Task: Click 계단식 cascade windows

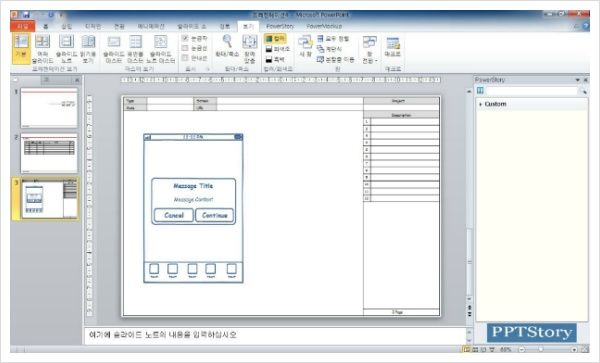Action: [x=329, y=49]
